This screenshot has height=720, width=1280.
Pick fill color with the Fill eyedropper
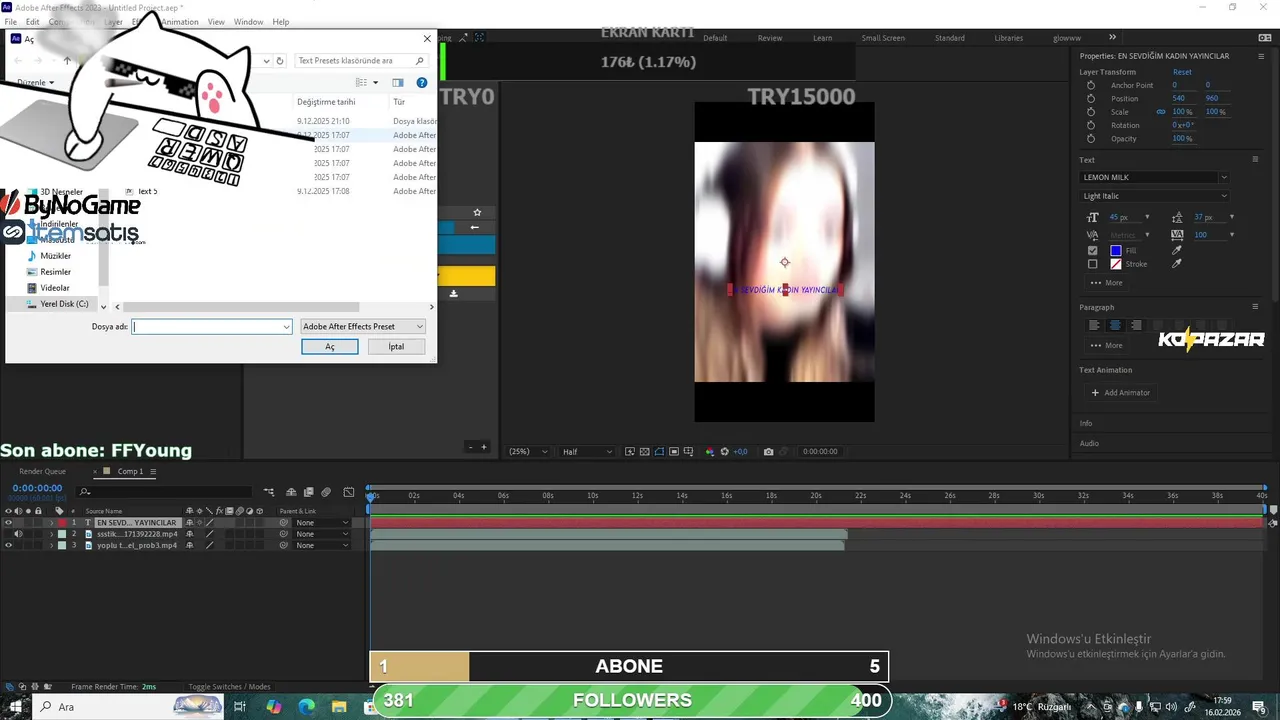pyautogui.click(x=1176, y=250)
